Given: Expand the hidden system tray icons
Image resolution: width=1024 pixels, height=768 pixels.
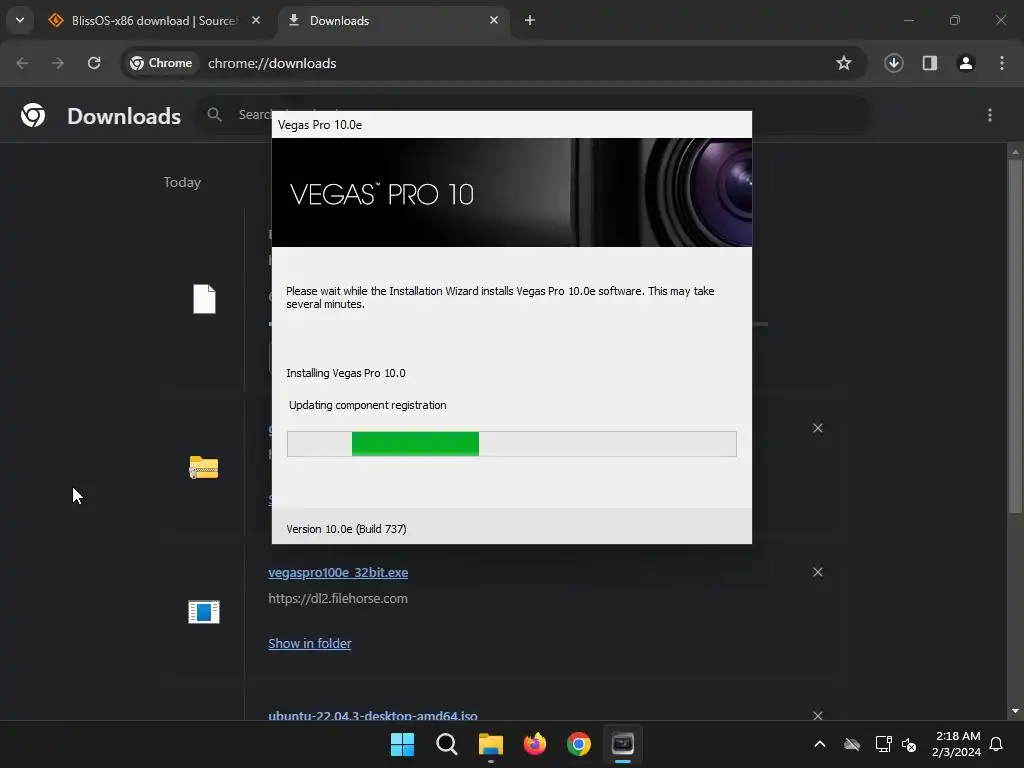Looking at the screenshot, I should coord(820,744).
